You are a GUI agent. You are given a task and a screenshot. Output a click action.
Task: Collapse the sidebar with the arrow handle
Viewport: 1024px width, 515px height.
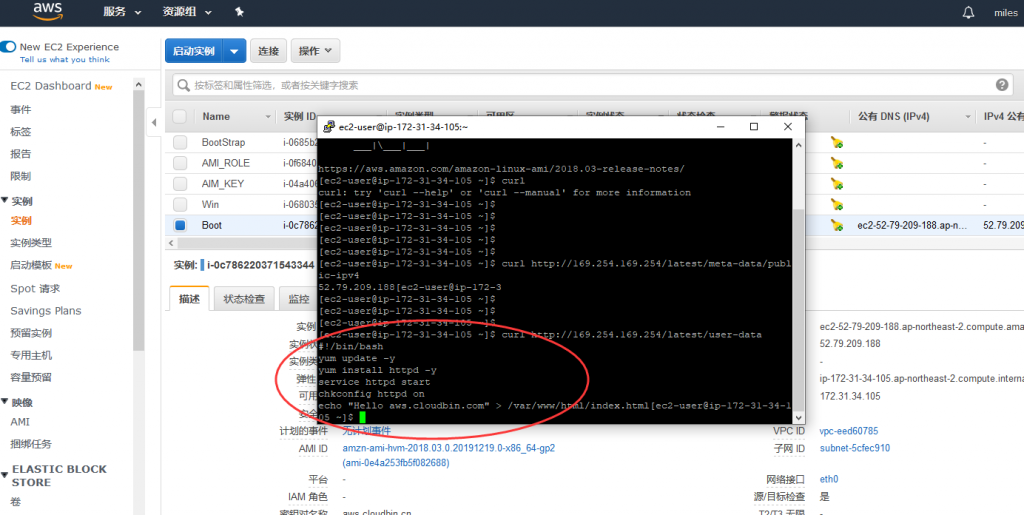point(154,123)
